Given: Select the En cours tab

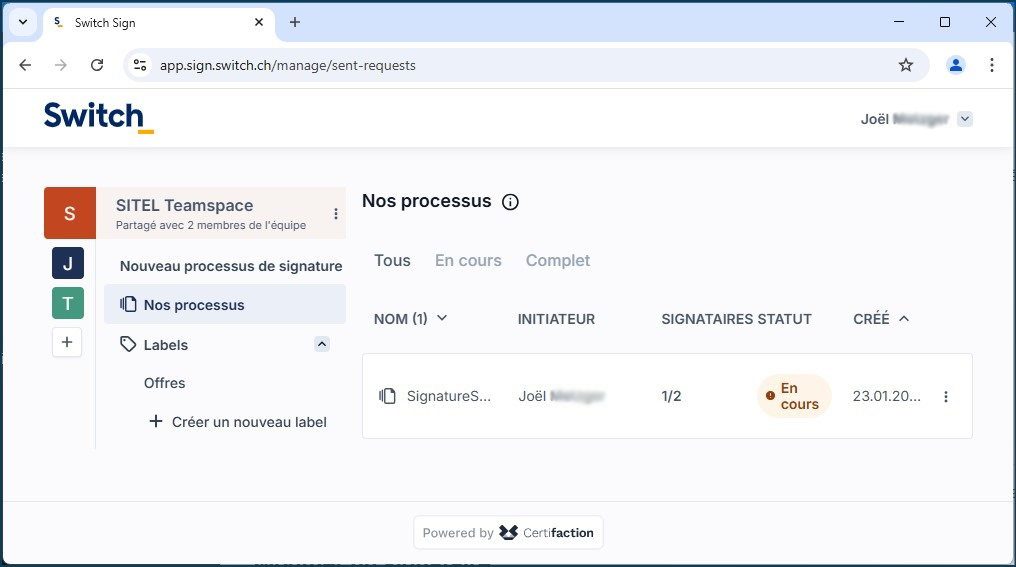Looking at the screenshot, I should coord(468,260).
